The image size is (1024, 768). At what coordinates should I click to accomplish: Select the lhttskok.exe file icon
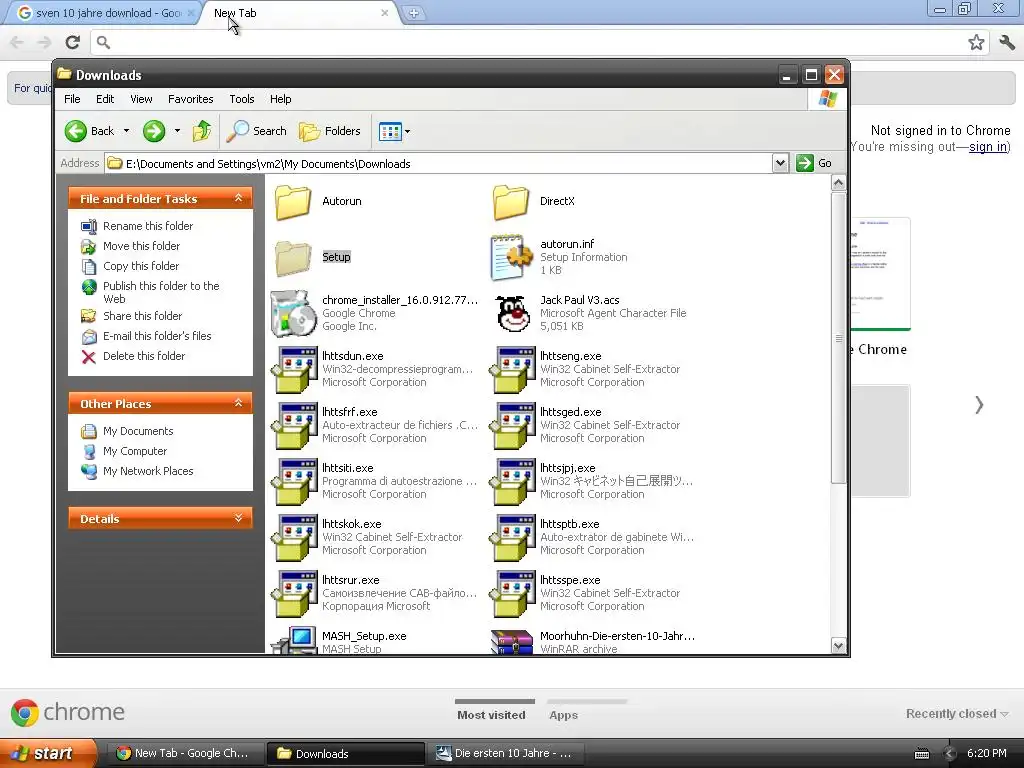coord(293,537)
